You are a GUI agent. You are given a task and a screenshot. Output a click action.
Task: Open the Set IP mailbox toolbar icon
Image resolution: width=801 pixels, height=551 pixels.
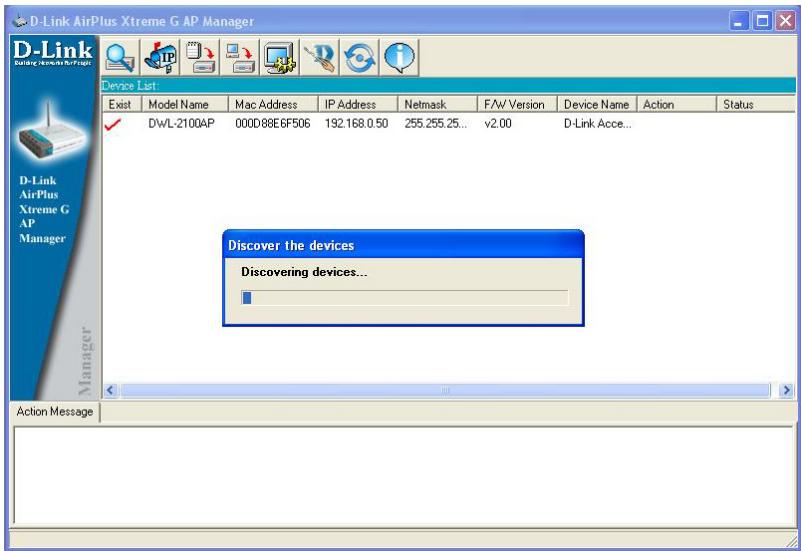point(160,57)
